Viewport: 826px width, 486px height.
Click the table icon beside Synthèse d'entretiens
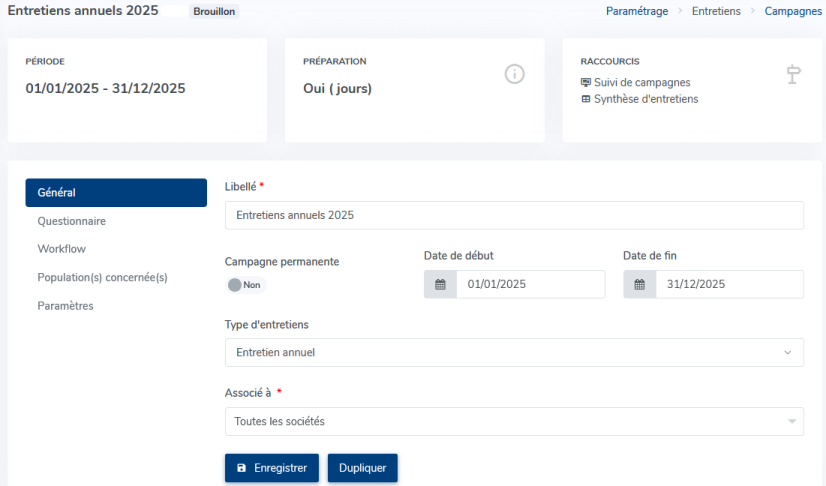[x=586, y=99]
